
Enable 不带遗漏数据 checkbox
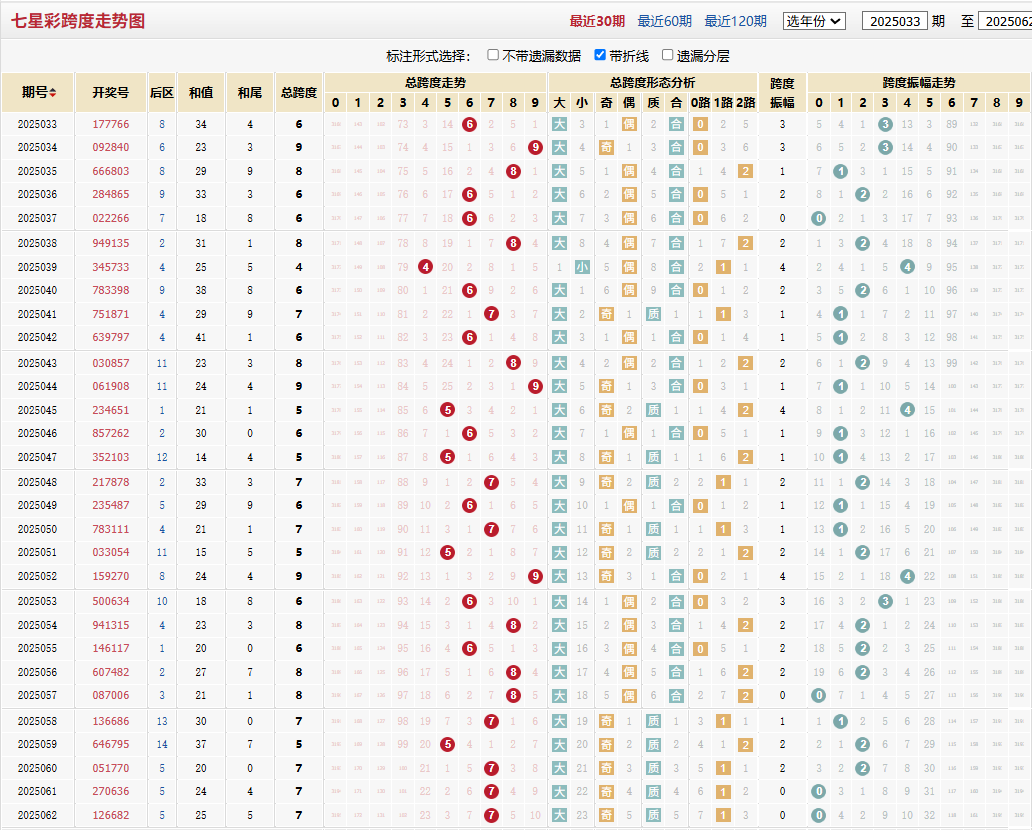point(493,55)
